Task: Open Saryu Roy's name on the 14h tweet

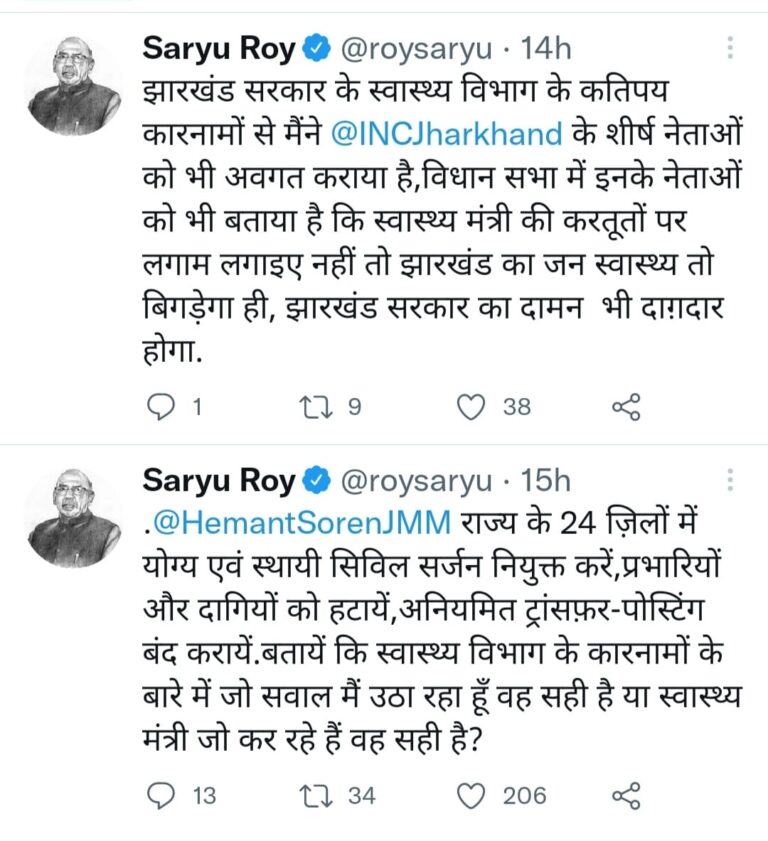Action: click(x=219, y=47)
